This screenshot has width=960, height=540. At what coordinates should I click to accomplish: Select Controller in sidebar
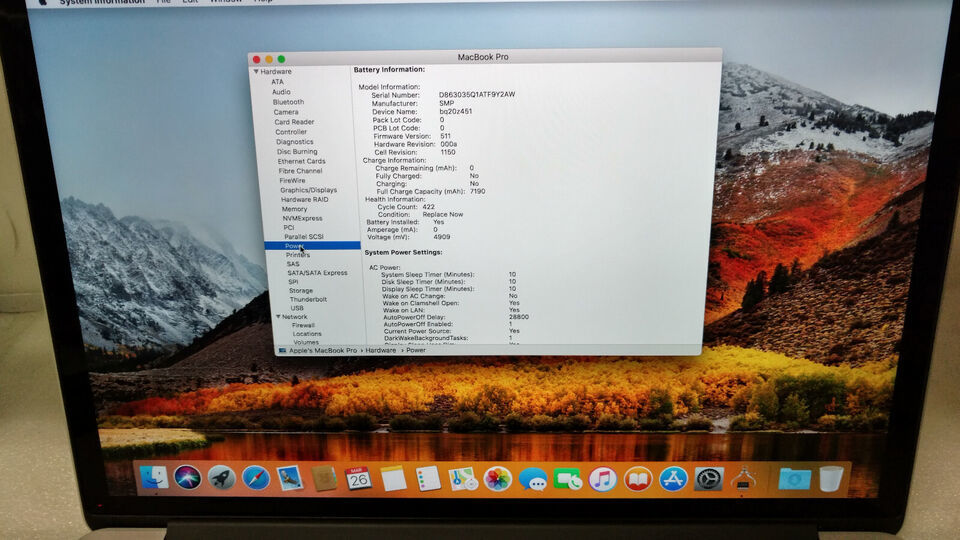tap(291, 132)
